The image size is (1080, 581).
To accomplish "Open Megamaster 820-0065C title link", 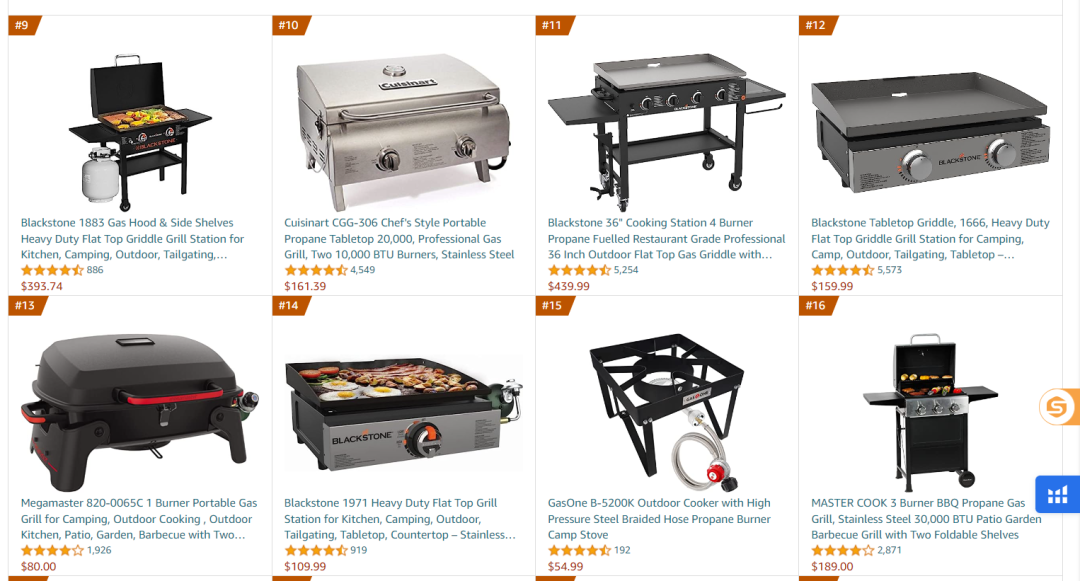I will (139, 519).
